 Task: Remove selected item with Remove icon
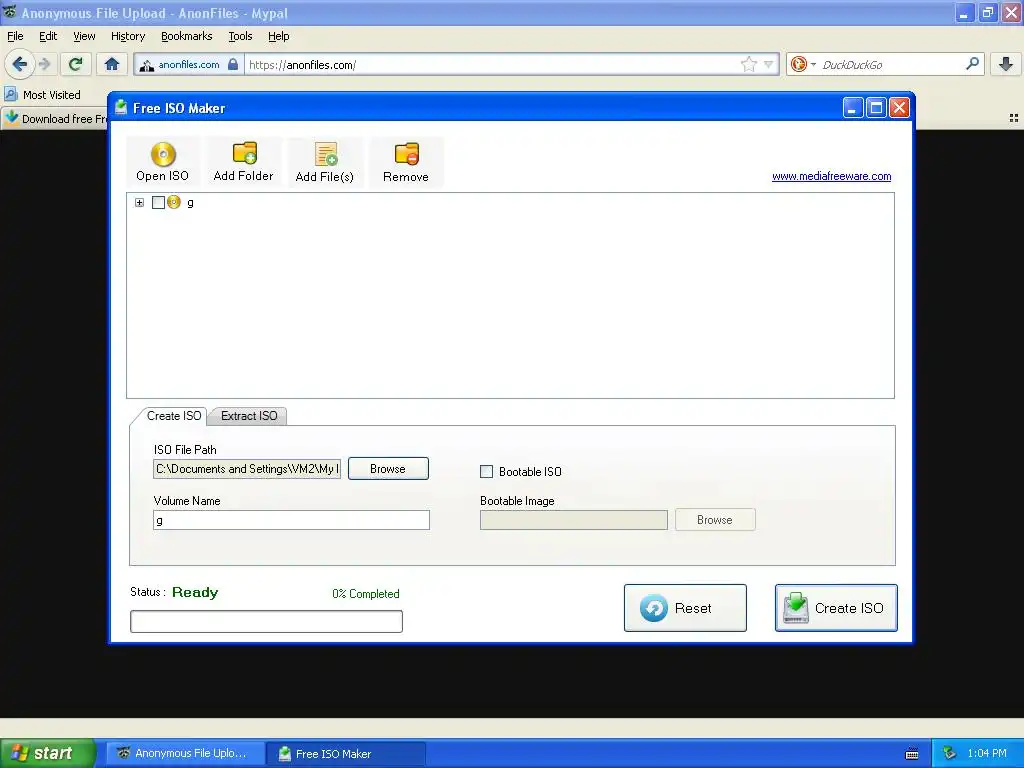(406, 154)
